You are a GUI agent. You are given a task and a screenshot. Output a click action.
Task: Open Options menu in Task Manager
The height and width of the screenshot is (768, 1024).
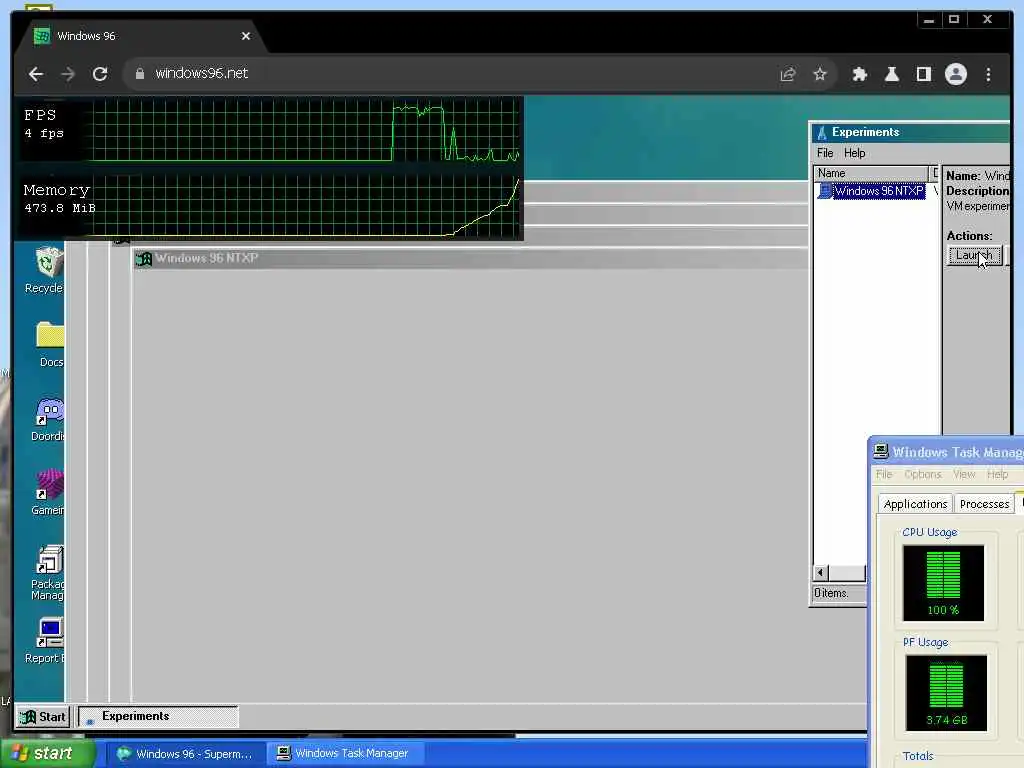click(x=923, y=474)
